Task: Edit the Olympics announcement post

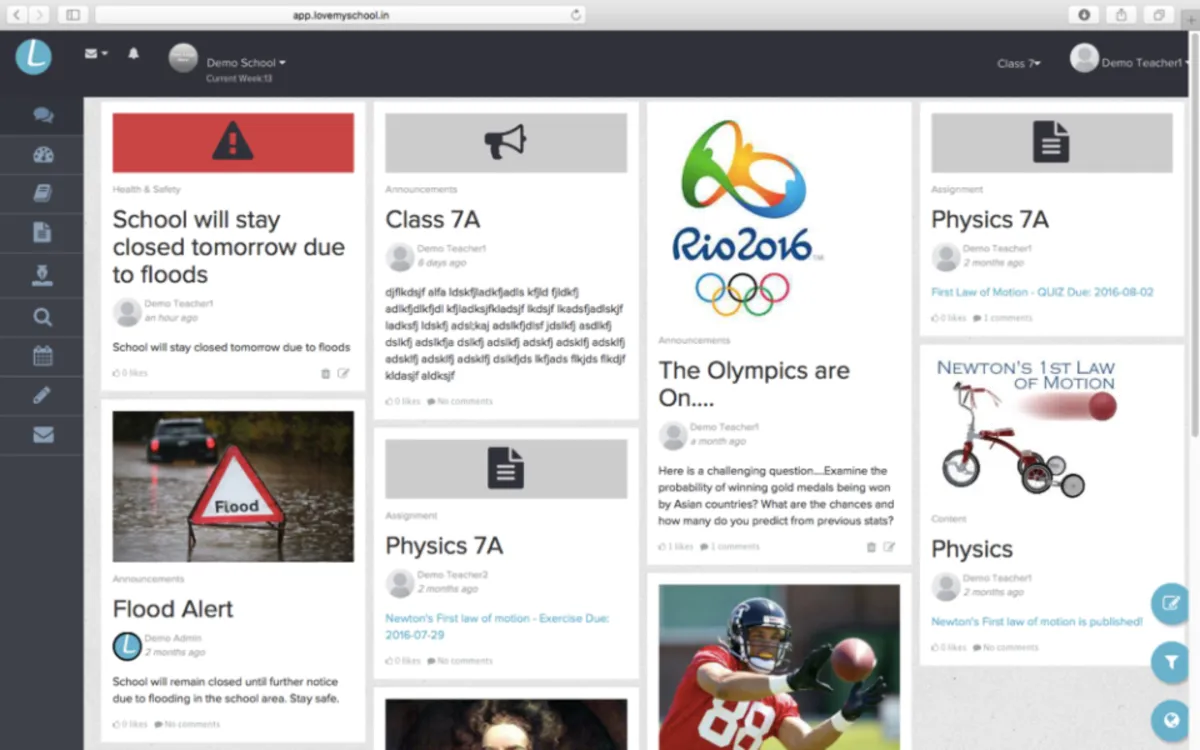Action: (x=889, y=547)
